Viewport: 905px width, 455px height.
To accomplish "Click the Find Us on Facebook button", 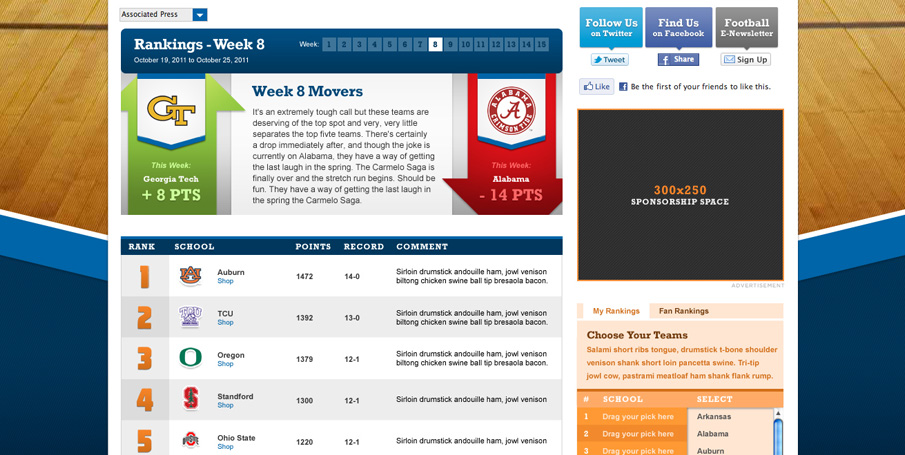I will (678, 27).
